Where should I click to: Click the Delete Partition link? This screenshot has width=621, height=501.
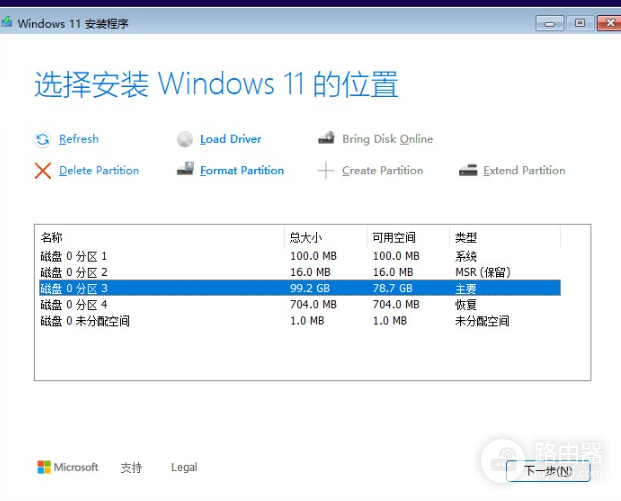[99, 171]
